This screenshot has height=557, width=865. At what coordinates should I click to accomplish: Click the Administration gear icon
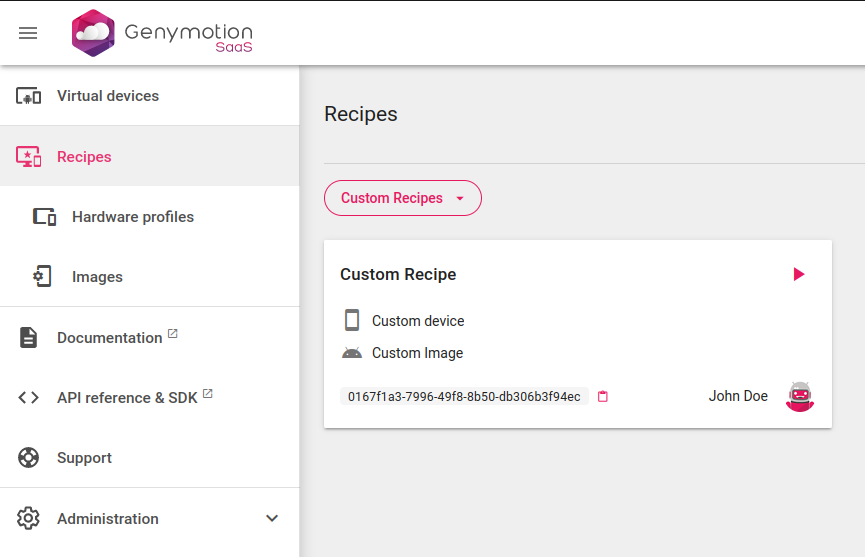coord(29,518)
